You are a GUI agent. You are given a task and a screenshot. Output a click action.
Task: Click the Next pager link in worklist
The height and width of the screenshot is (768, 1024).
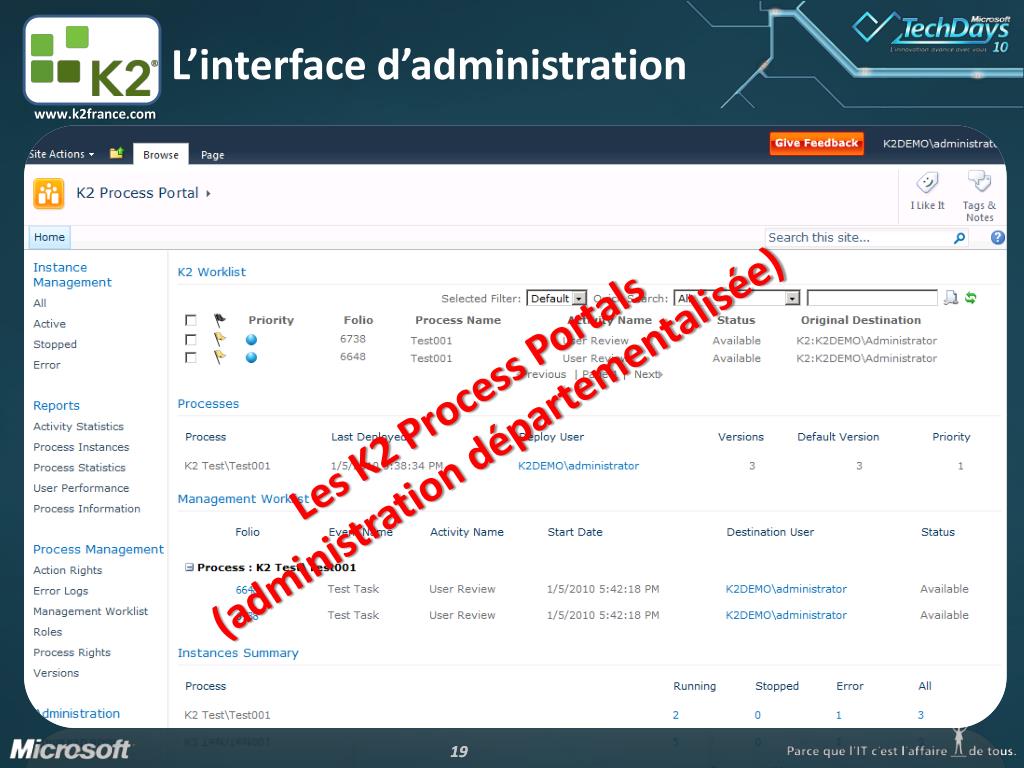coord(648,374)
